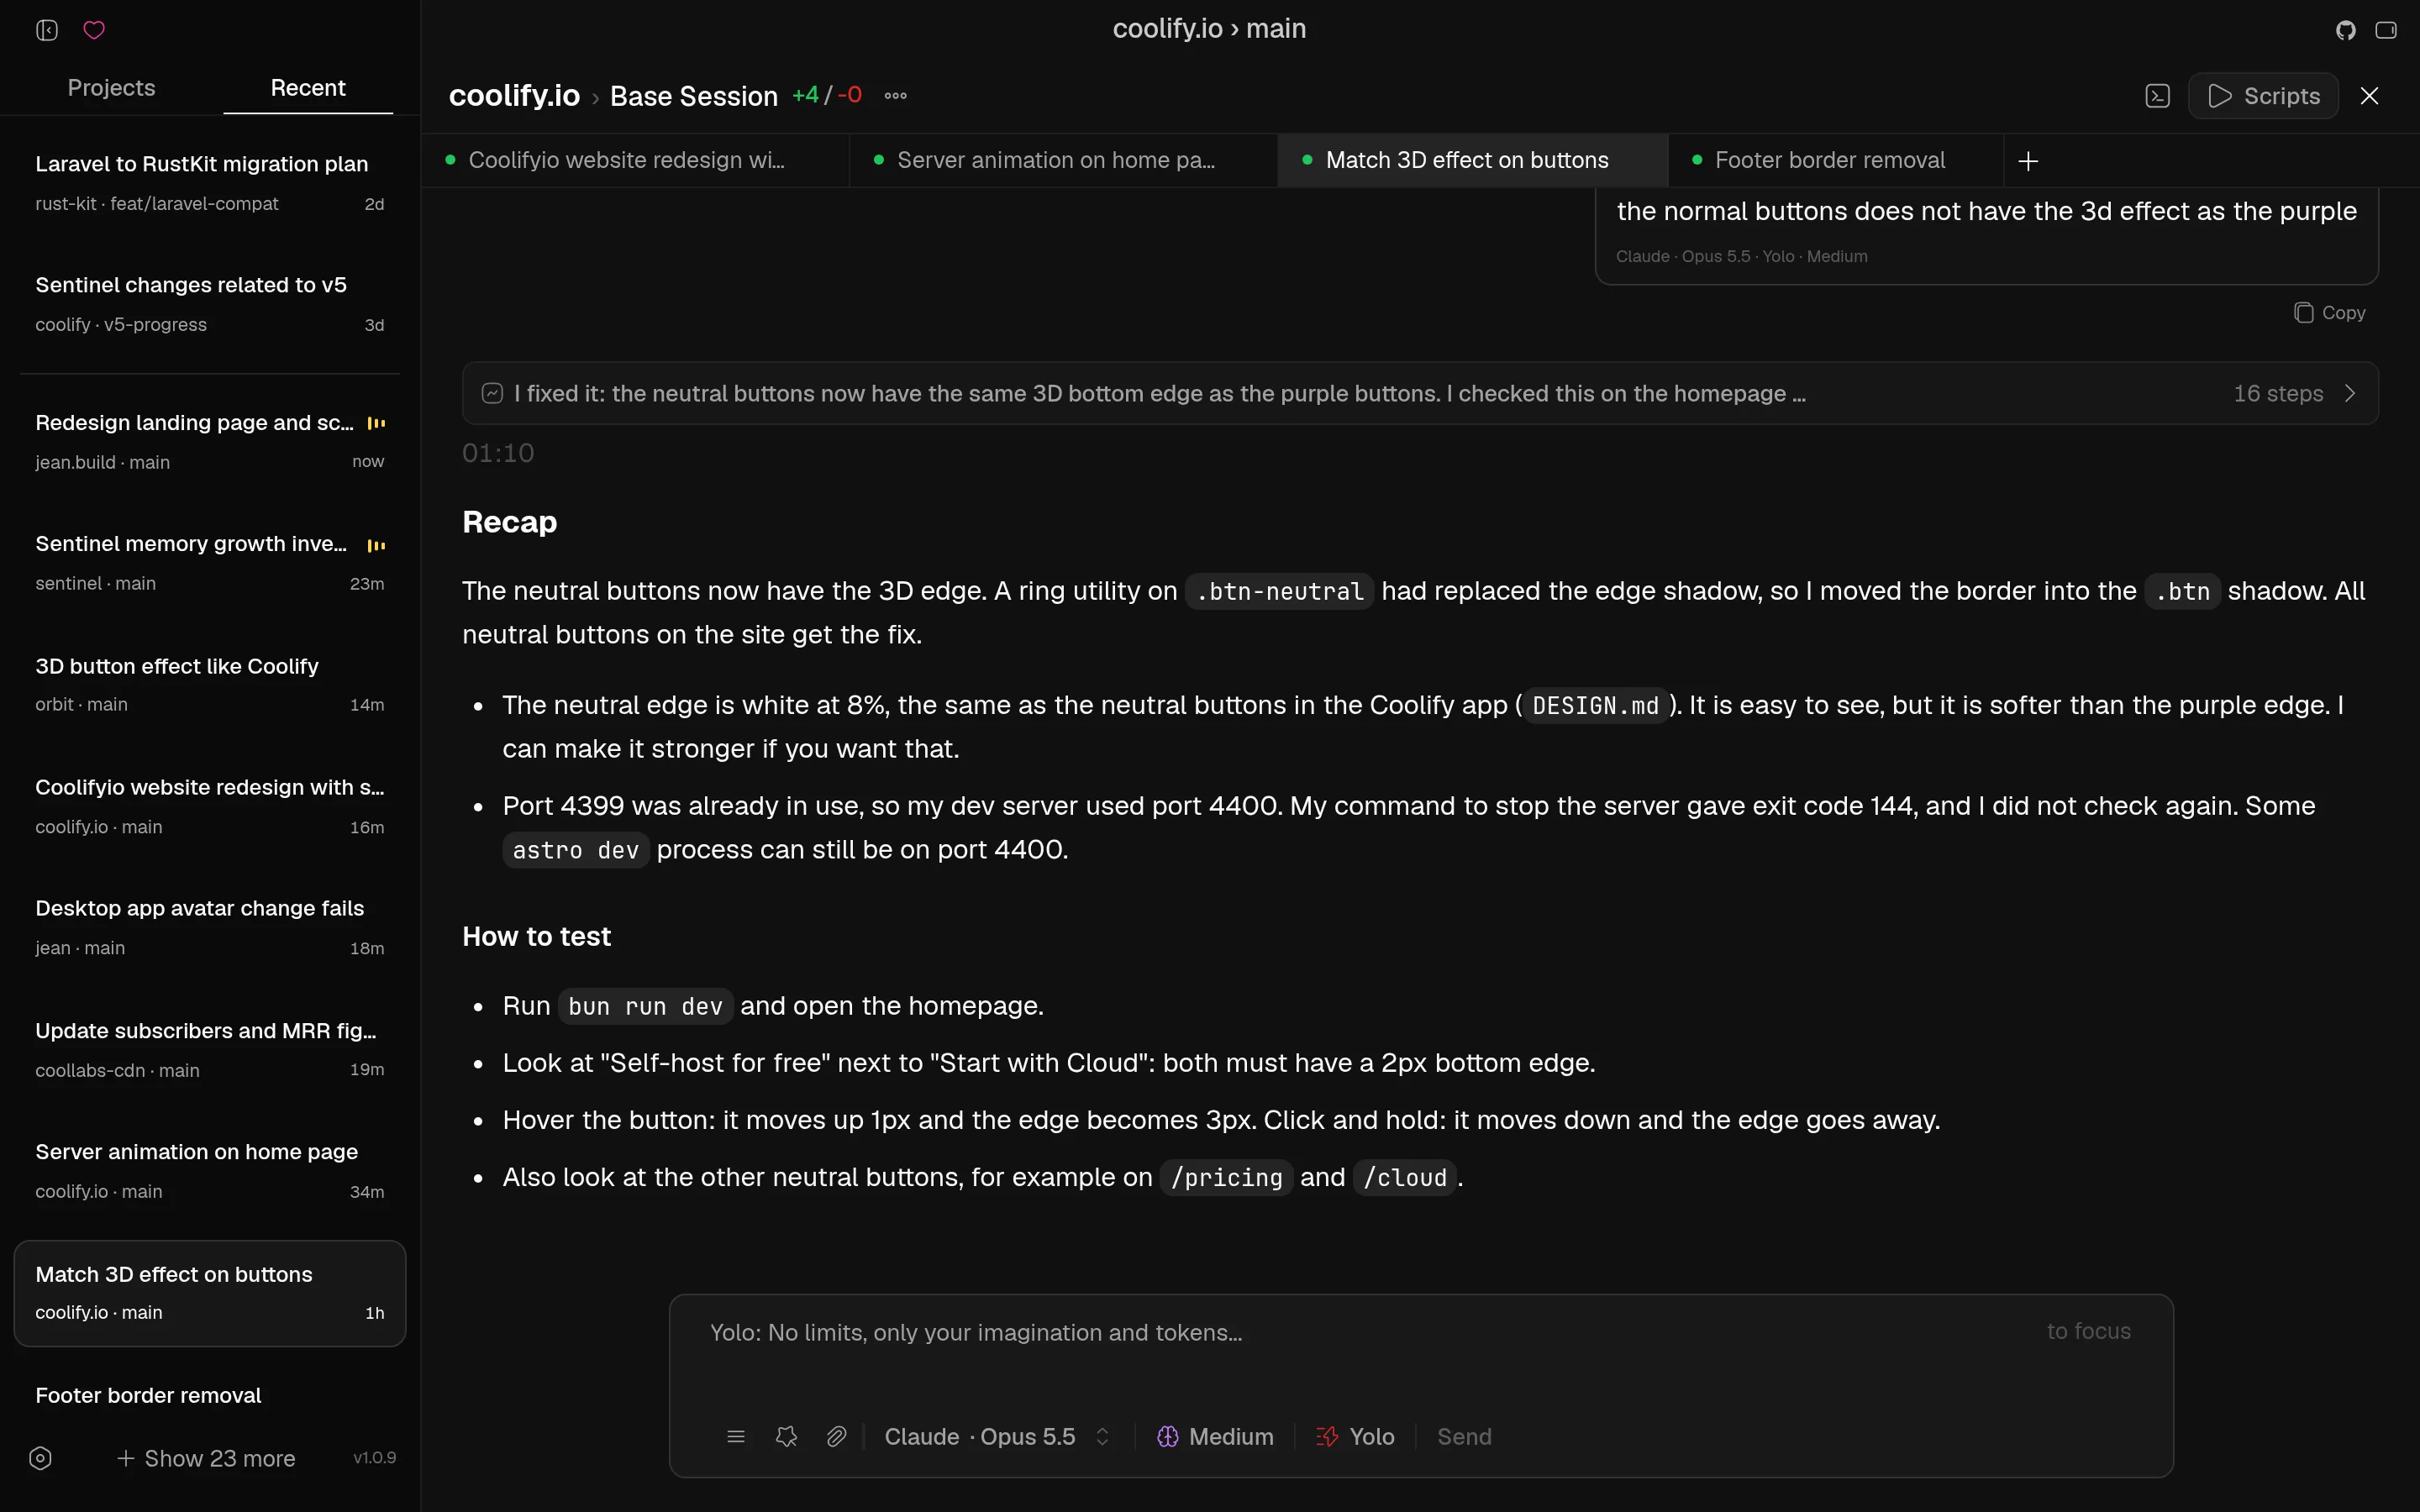Click the puzzle icon in the composer

pos(786,1437)
